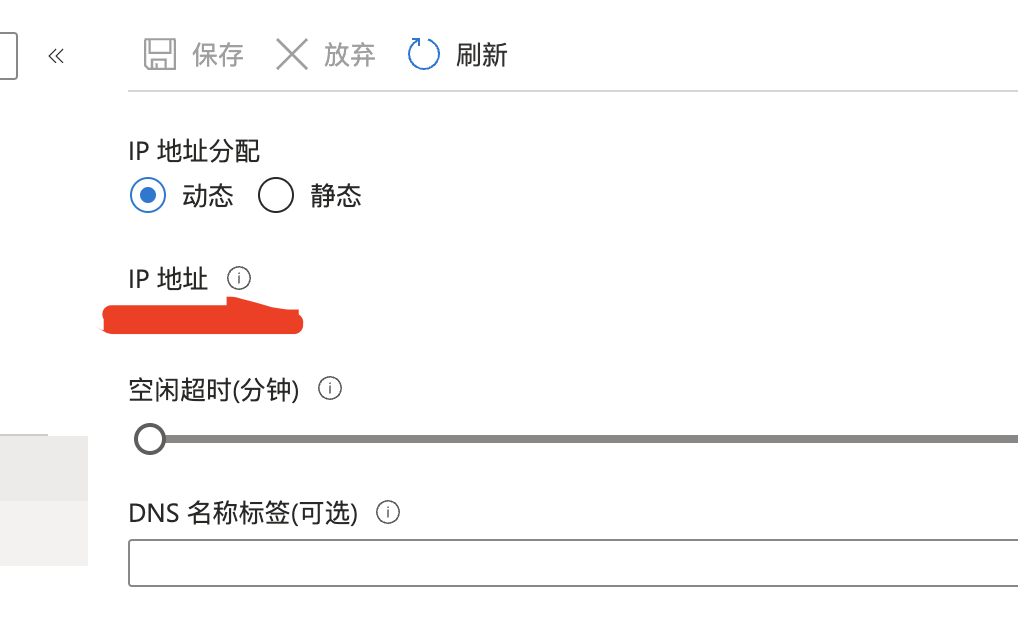Choose the 静态 option text label
The width and height of the screenshot is (1018, 640).
coord(336,196)
